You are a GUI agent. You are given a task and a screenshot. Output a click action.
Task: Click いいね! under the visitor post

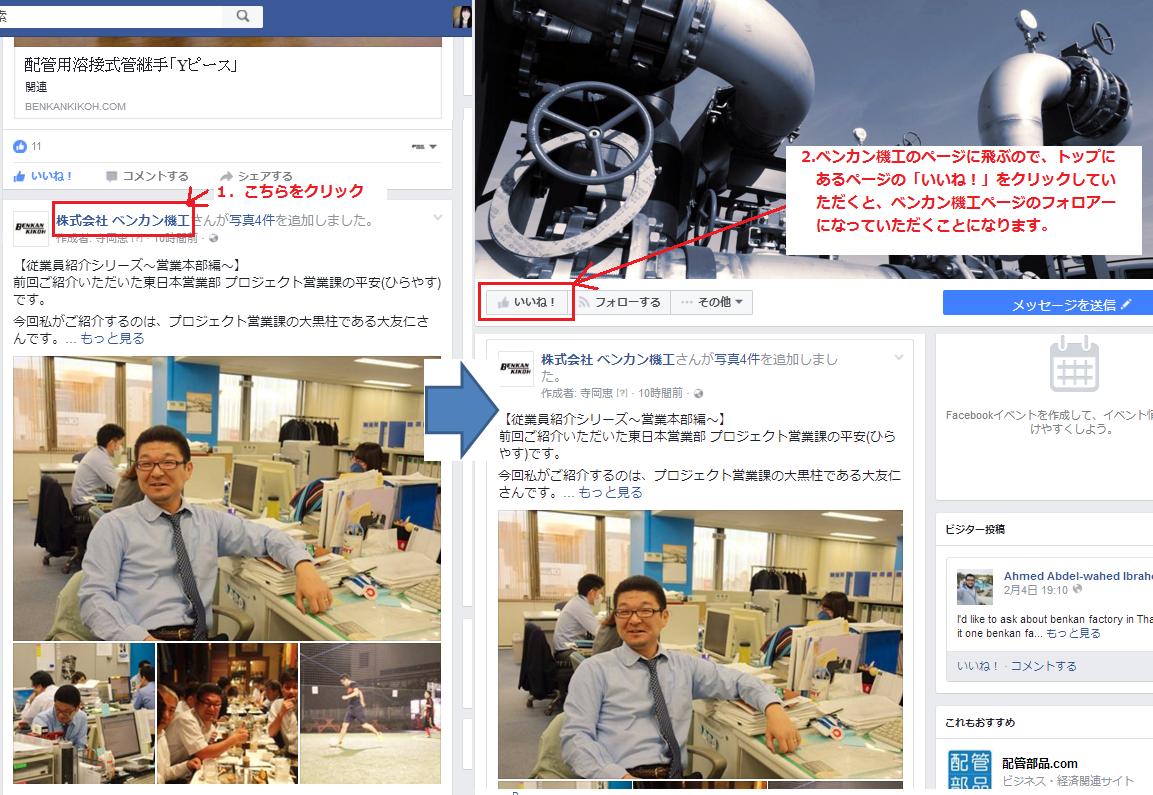pyautogui.click(x=977, y=666)
